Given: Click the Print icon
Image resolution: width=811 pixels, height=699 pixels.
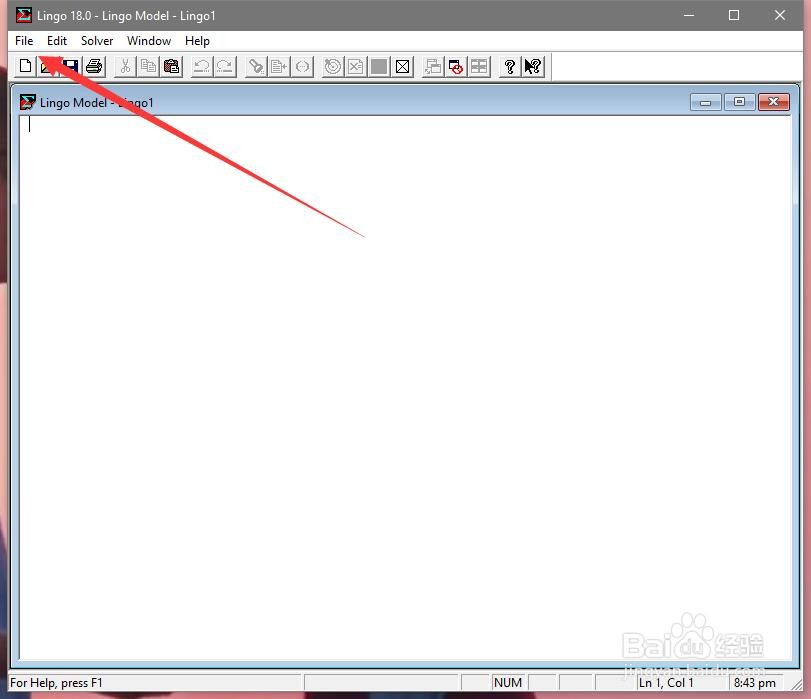Looking at the screenshot, I should (x=94, y=66).
